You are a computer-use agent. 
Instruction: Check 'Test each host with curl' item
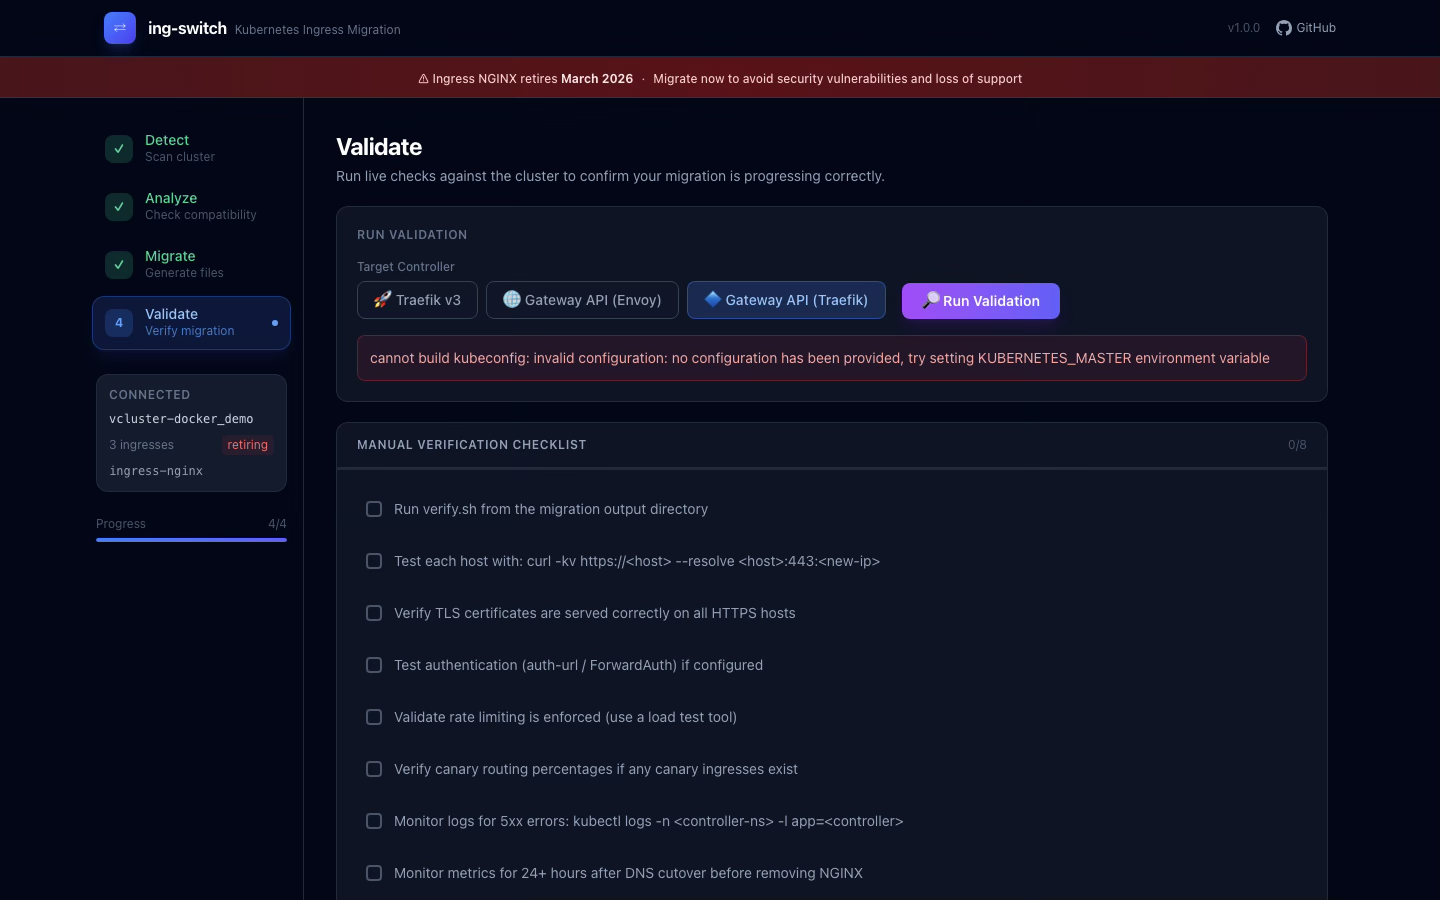point(374,561)
